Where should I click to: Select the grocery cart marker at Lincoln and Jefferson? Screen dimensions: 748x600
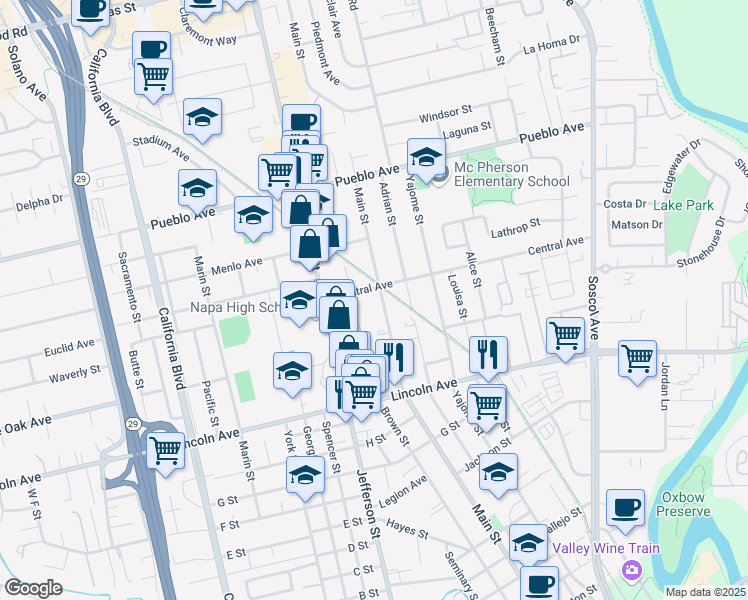point(362,398)
